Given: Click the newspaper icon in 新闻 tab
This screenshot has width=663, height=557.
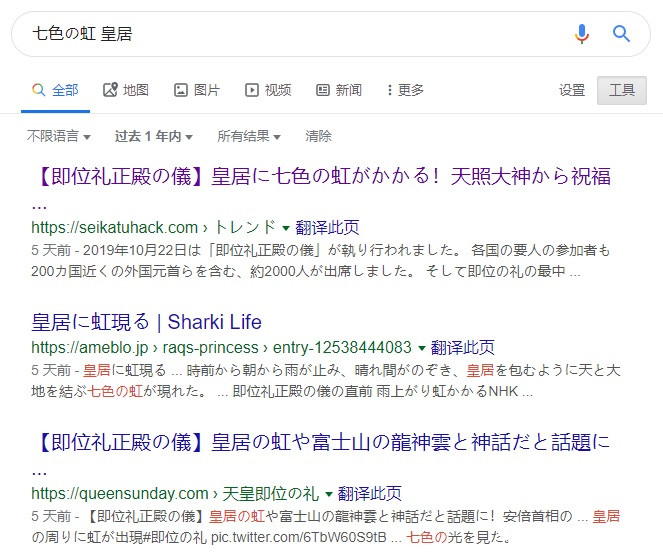Looking at the screenshot, I should 323,90.
